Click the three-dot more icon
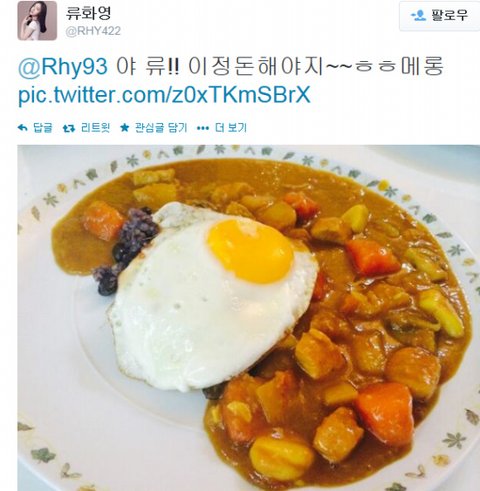The width and height of the screenshot is (480, 491). coord(203,128)
